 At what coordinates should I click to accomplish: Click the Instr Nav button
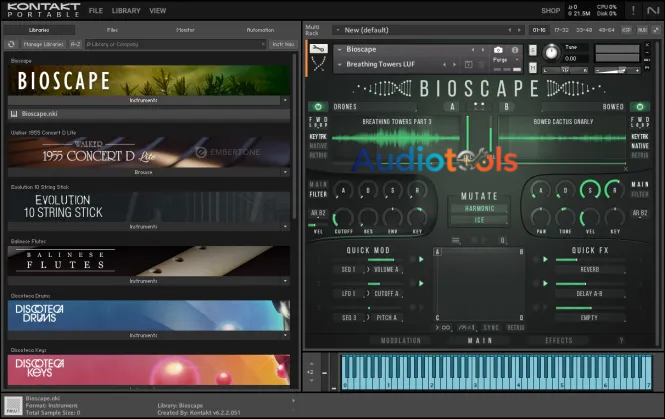pyautogui.click(x=283, y=44)
